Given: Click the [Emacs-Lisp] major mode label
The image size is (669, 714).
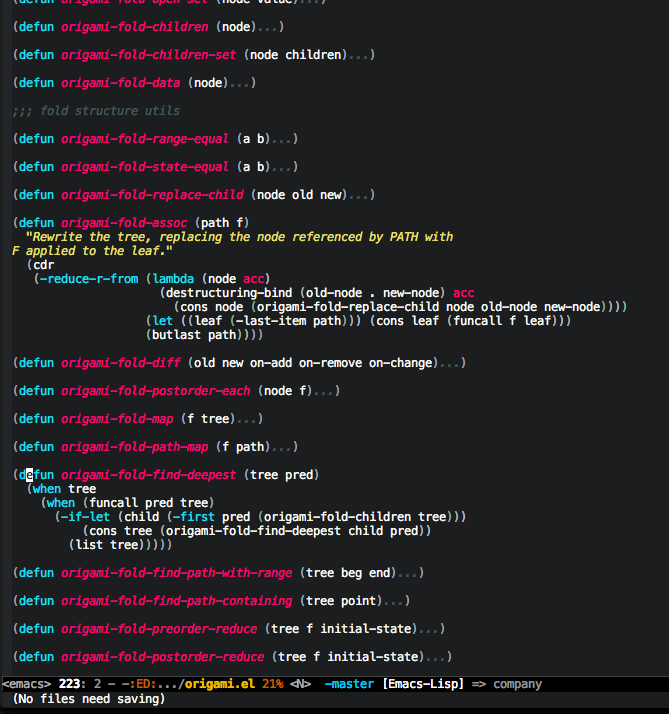Looking at the screenshot, I should [x=423, y=684].
